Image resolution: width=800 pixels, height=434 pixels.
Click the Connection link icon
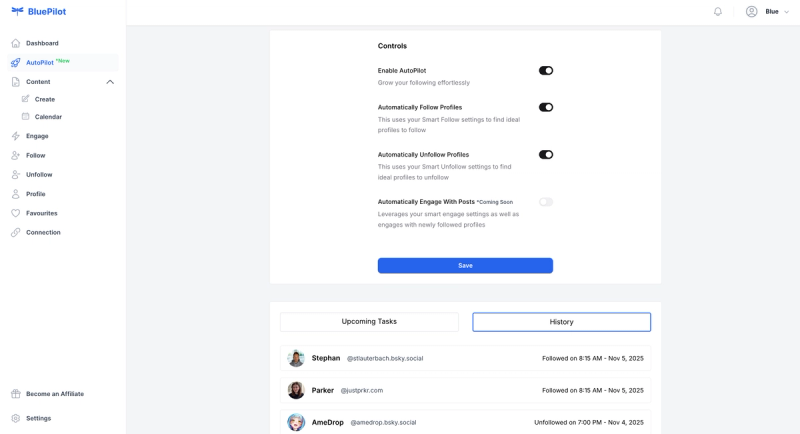pos(16,233)
